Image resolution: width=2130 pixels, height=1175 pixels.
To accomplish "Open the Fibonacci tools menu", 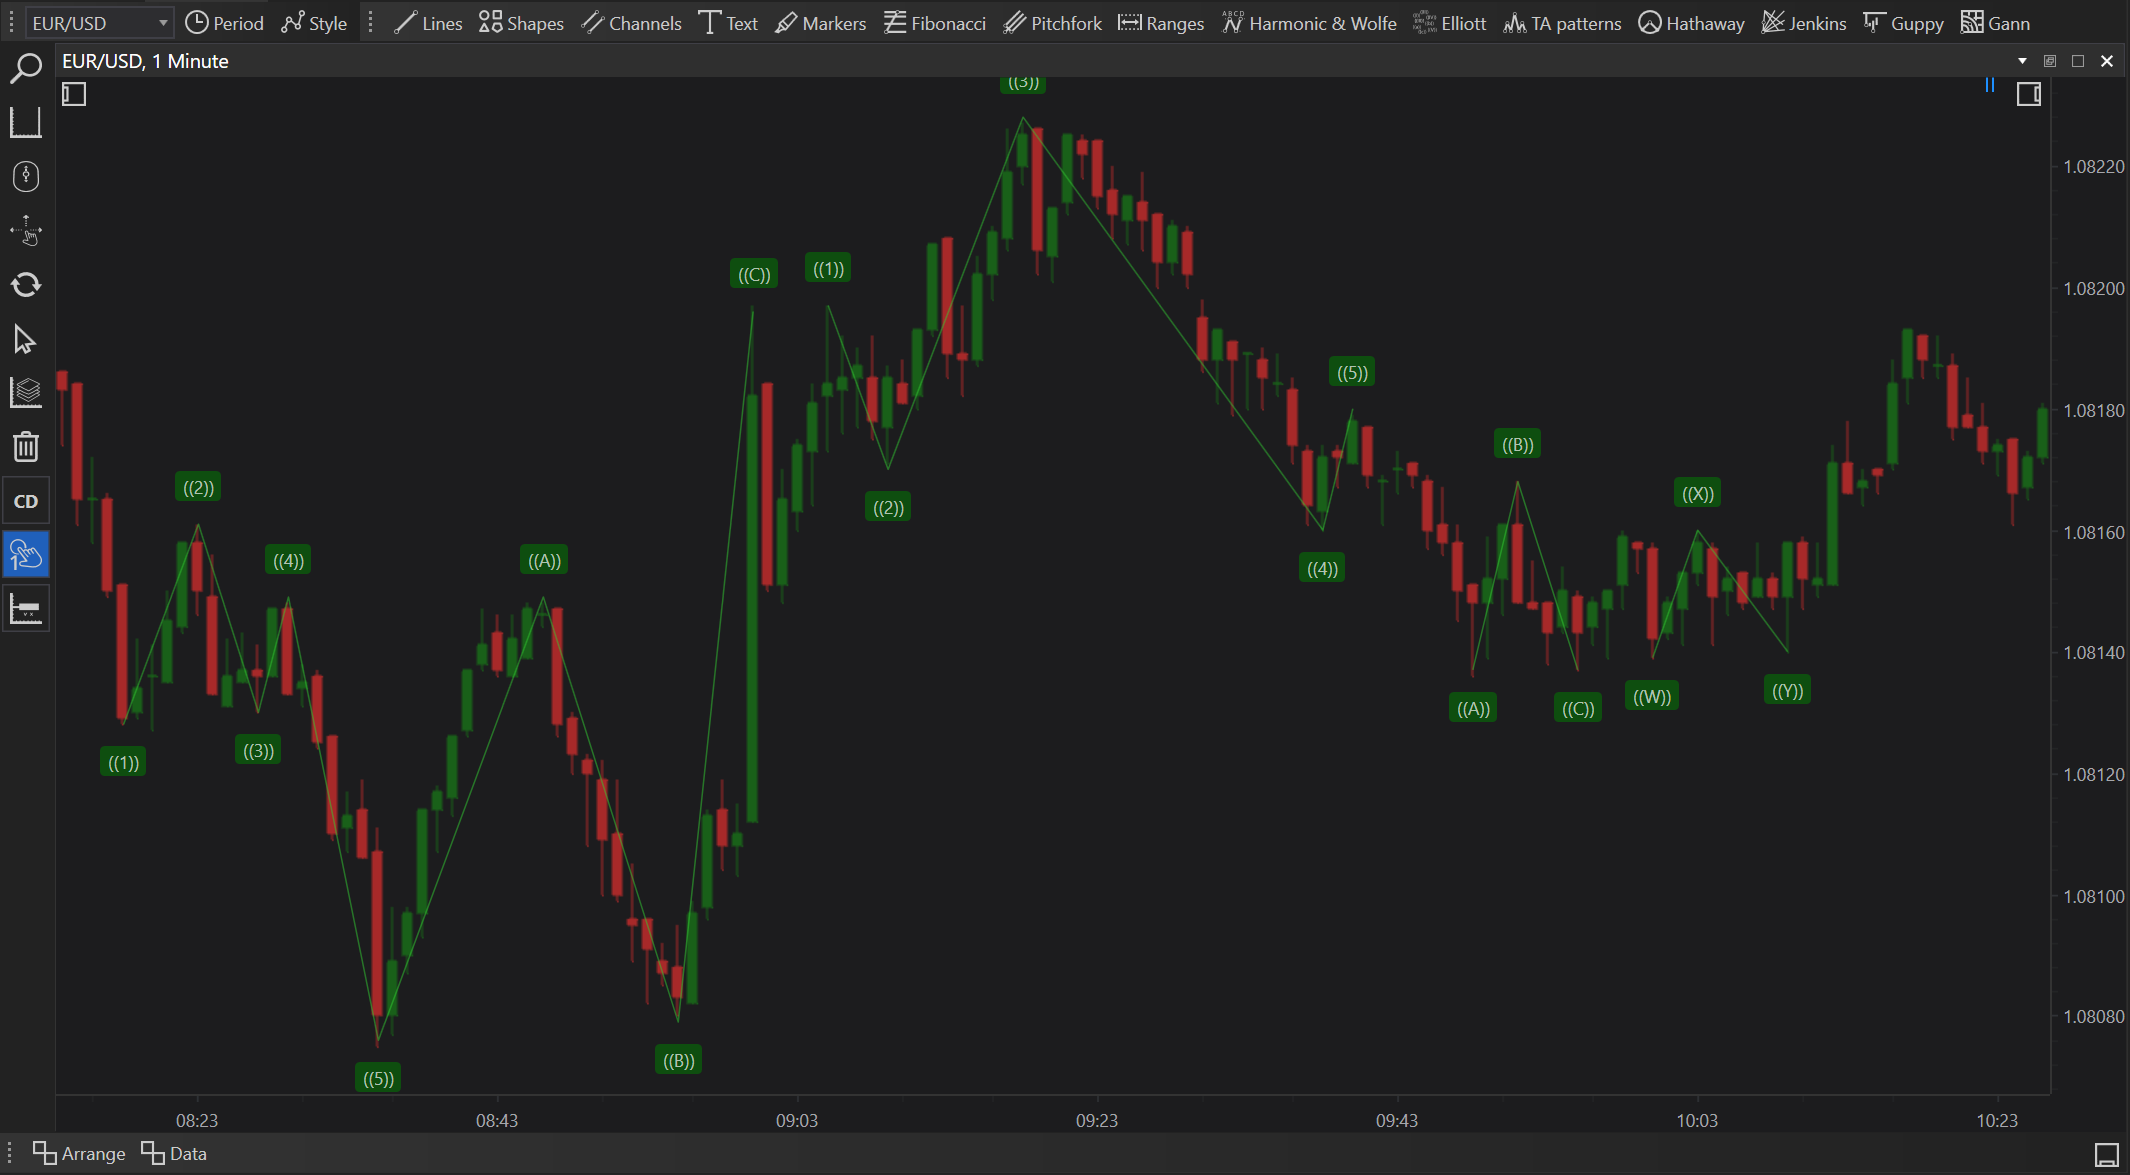I will (x=935, y=23).
